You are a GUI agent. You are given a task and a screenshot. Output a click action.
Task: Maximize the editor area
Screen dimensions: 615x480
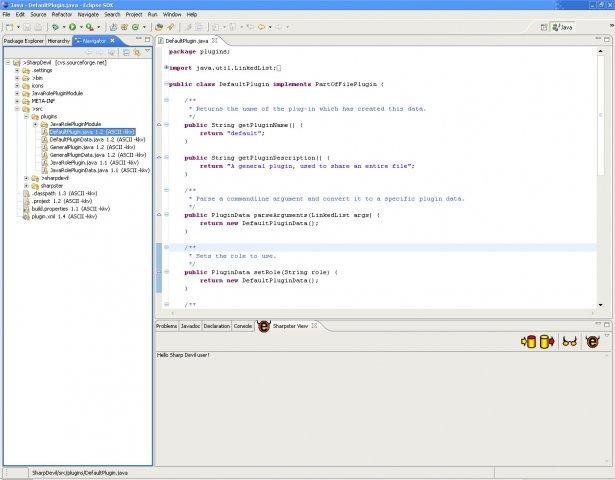tap(607, 40)
